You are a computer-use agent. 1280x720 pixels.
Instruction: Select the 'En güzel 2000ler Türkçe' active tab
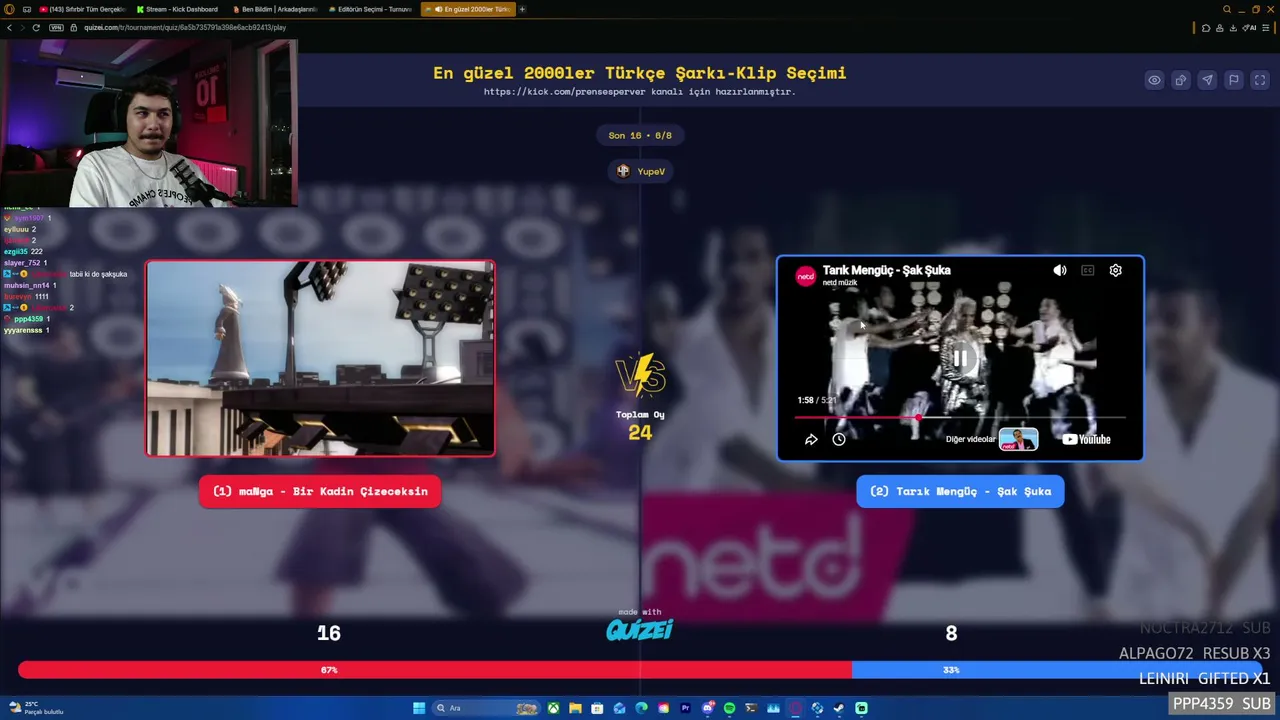pos(468,9)
